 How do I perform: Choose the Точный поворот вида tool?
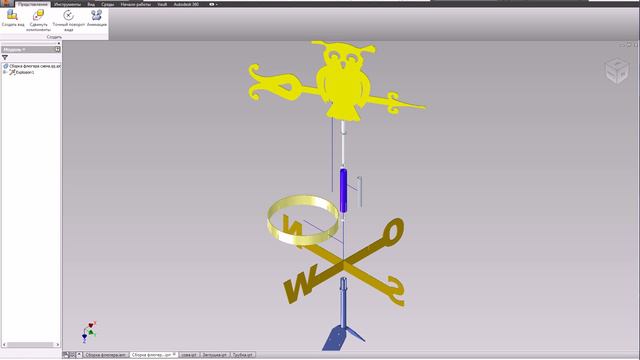[69, 20]
